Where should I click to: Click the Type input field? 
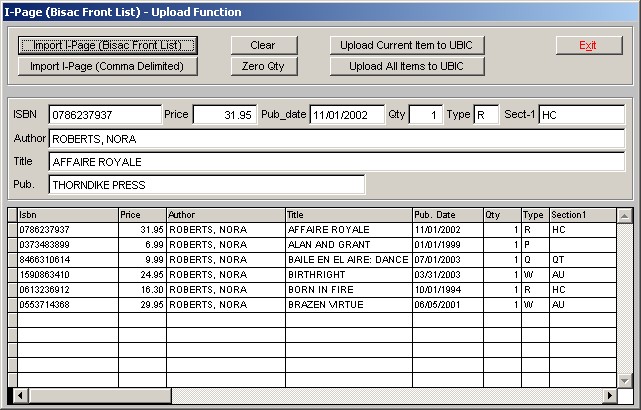click(486, 115)
